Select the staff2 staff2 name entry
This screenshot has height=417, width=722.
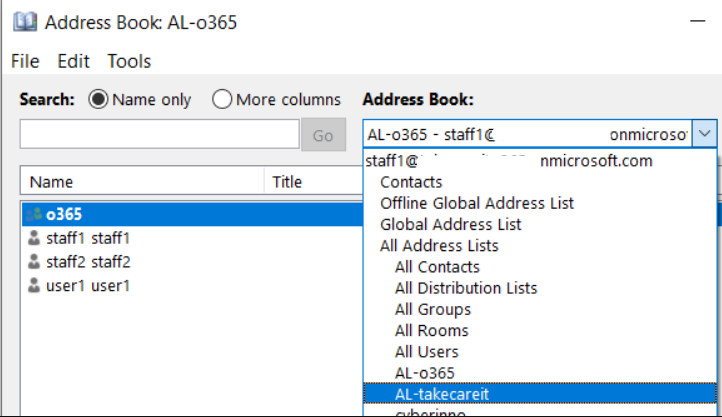point(88,262)
